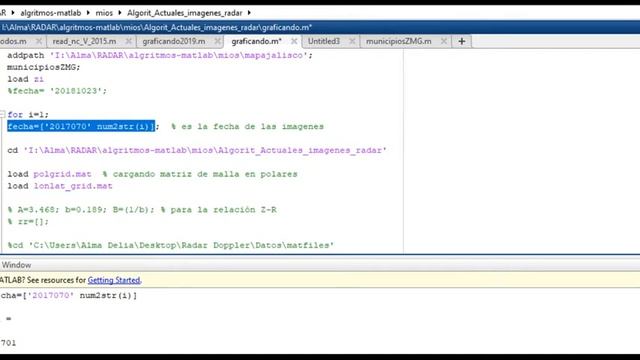The height and width of the screenshot is (360, 640).
Task: Expand arrow after mios in path
Action: (x=120, y=13)
